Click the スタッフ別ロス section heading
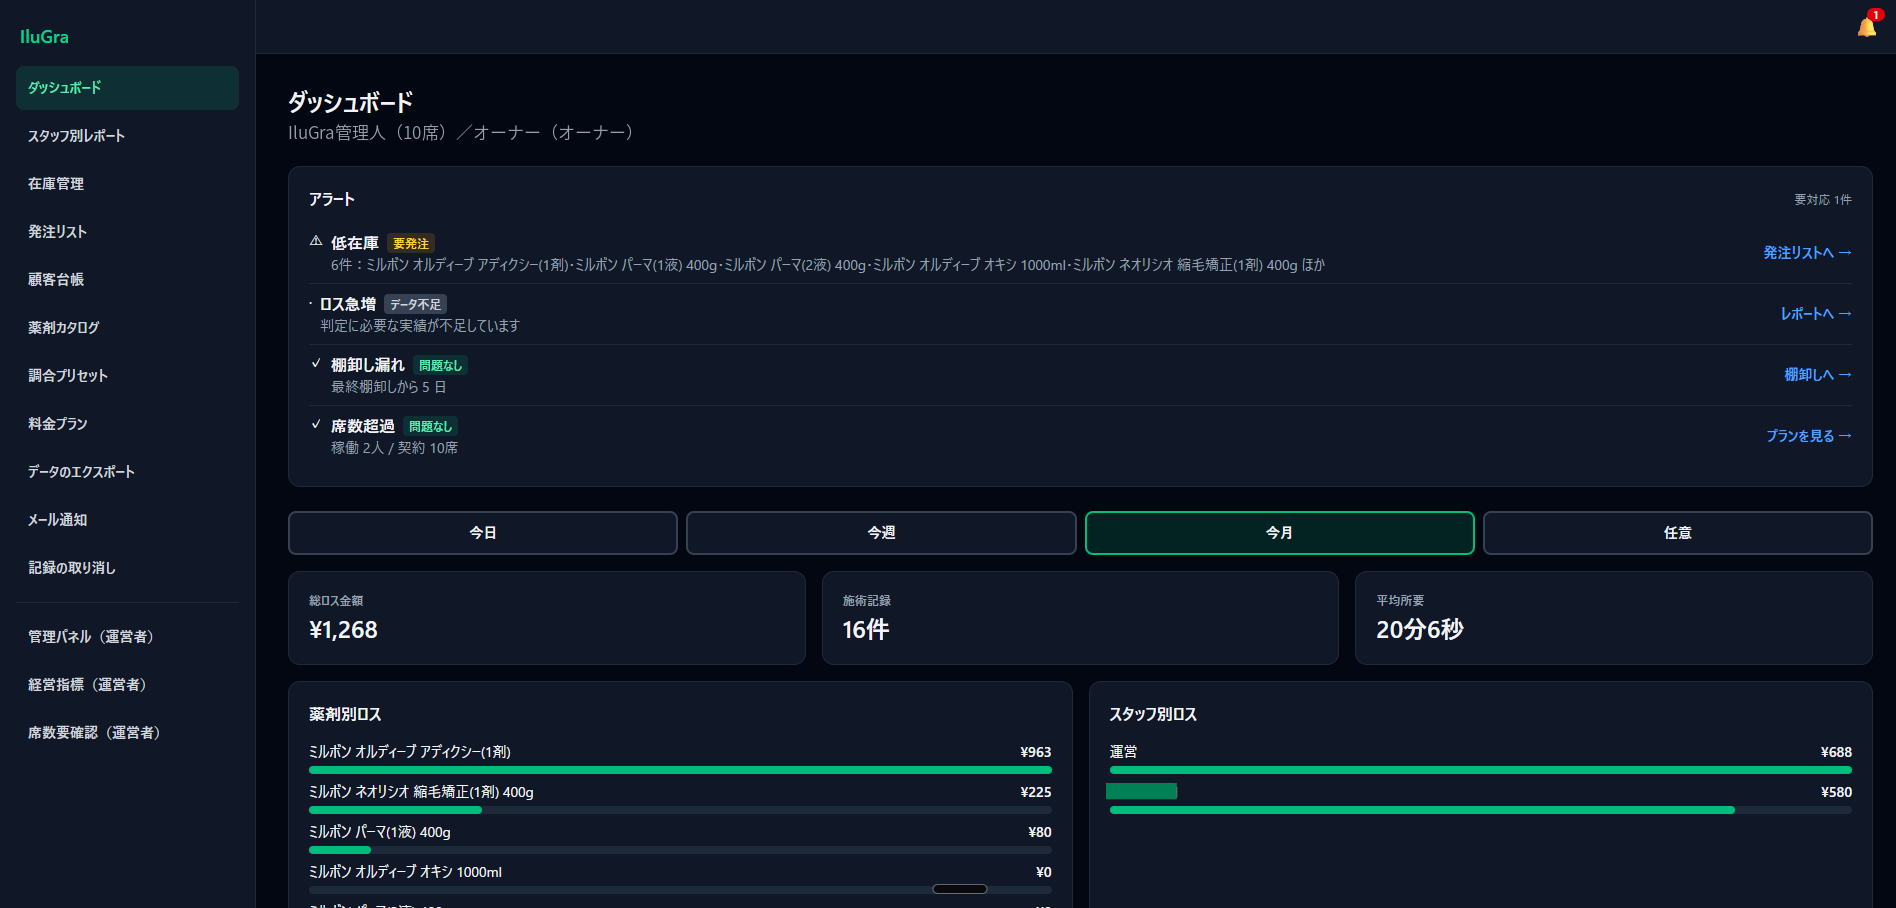Screen dimensions: 1896x908 coord(1153,715)
